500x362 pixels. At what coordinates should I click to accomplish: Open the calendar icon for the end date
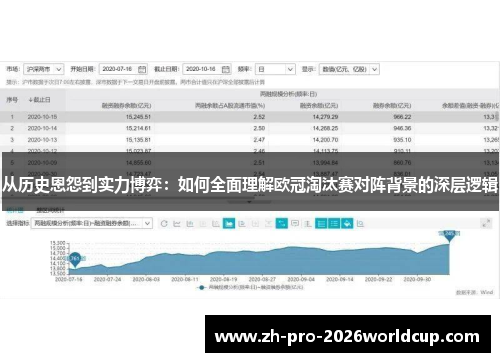pyautogui.click(x=226, y=69)
